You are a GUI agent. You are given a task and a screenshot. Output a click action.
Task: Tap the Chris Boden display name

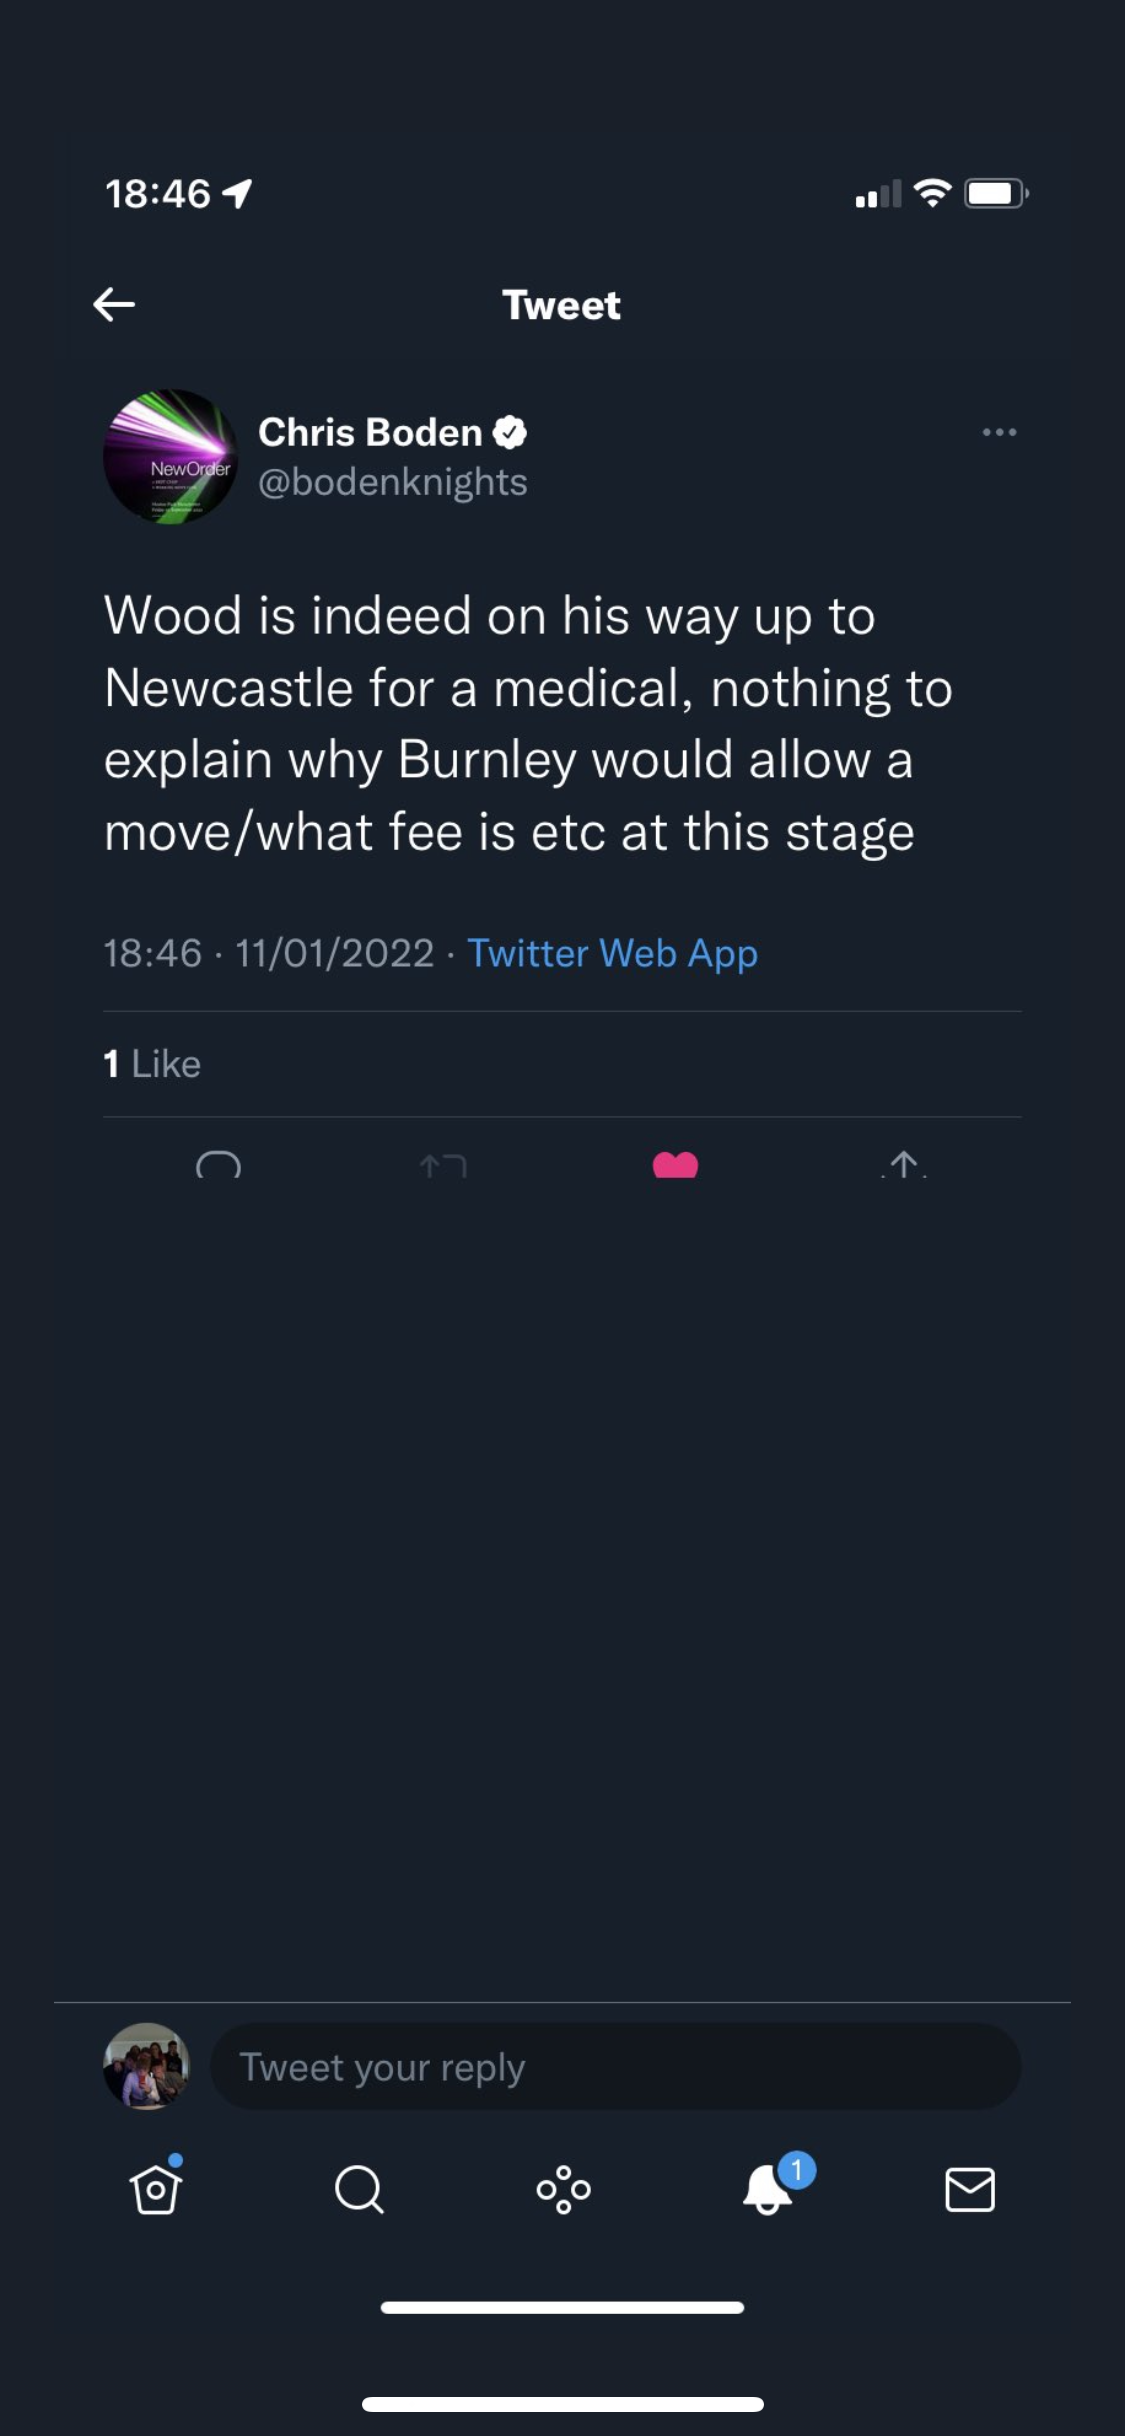click(x=370, y=432)
